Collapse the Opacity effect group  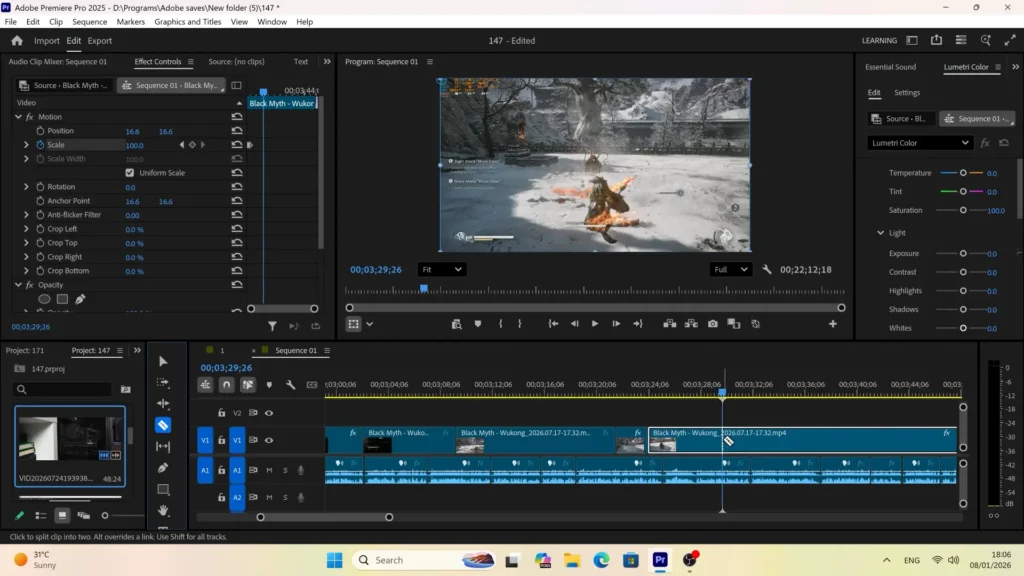point(18,285)
